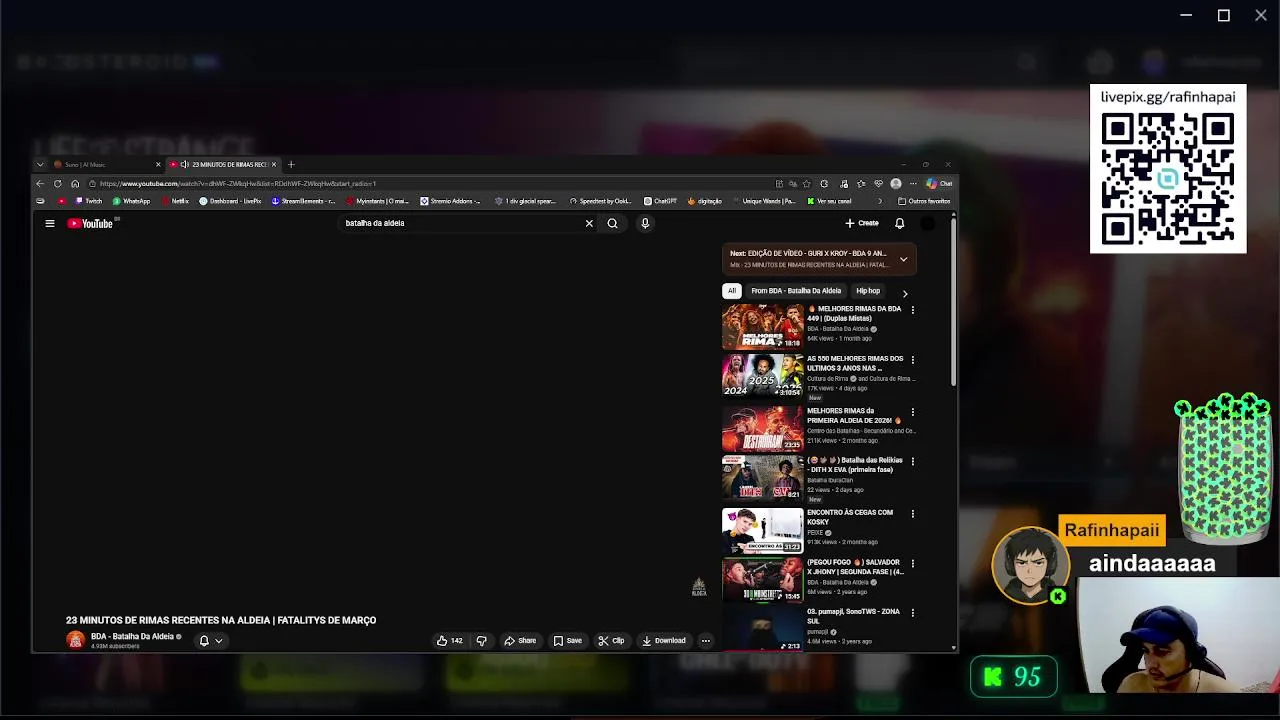This screenshot has width=1280, height=720.
Task: Open ENCONTRO ÀS CEGAS COM KOSKY thumbnail
Action: coord(762,530)
